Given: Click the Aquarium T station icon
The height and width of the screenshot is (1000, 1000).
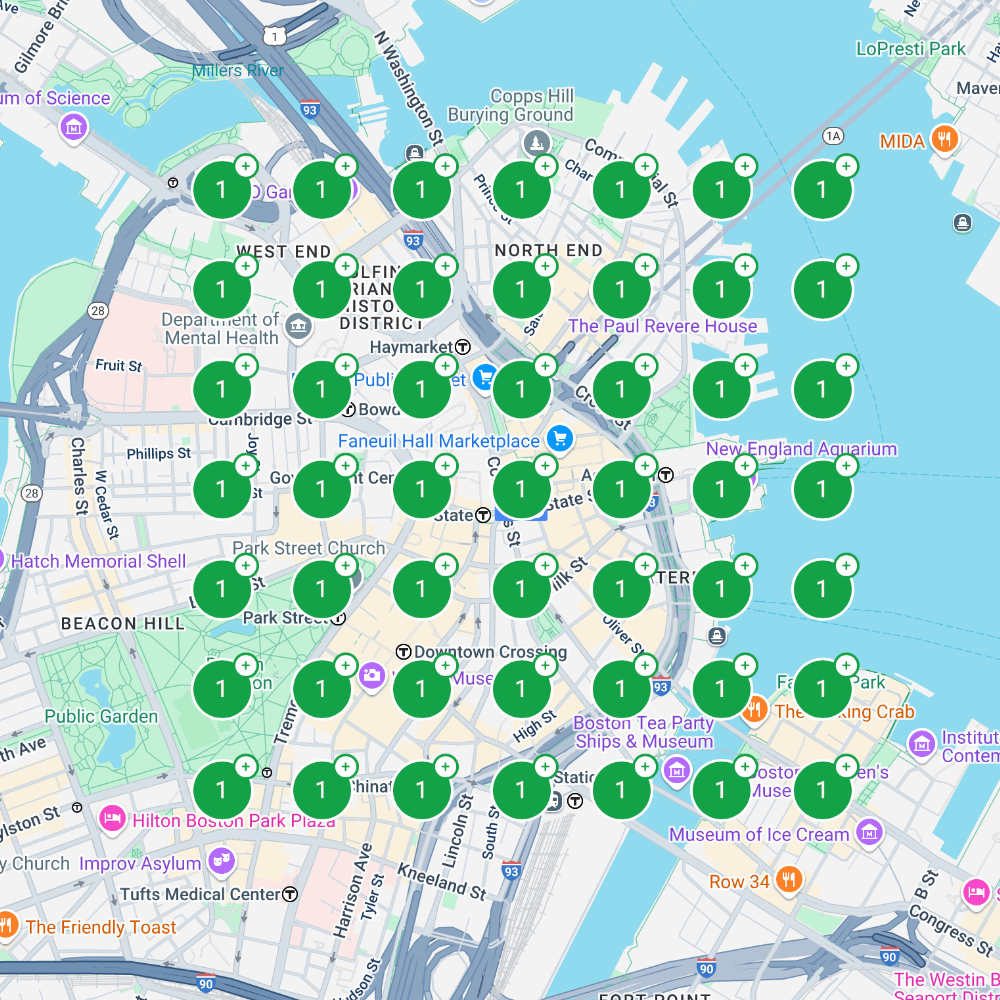Looking at the screenshot, I should click(666, 474).
